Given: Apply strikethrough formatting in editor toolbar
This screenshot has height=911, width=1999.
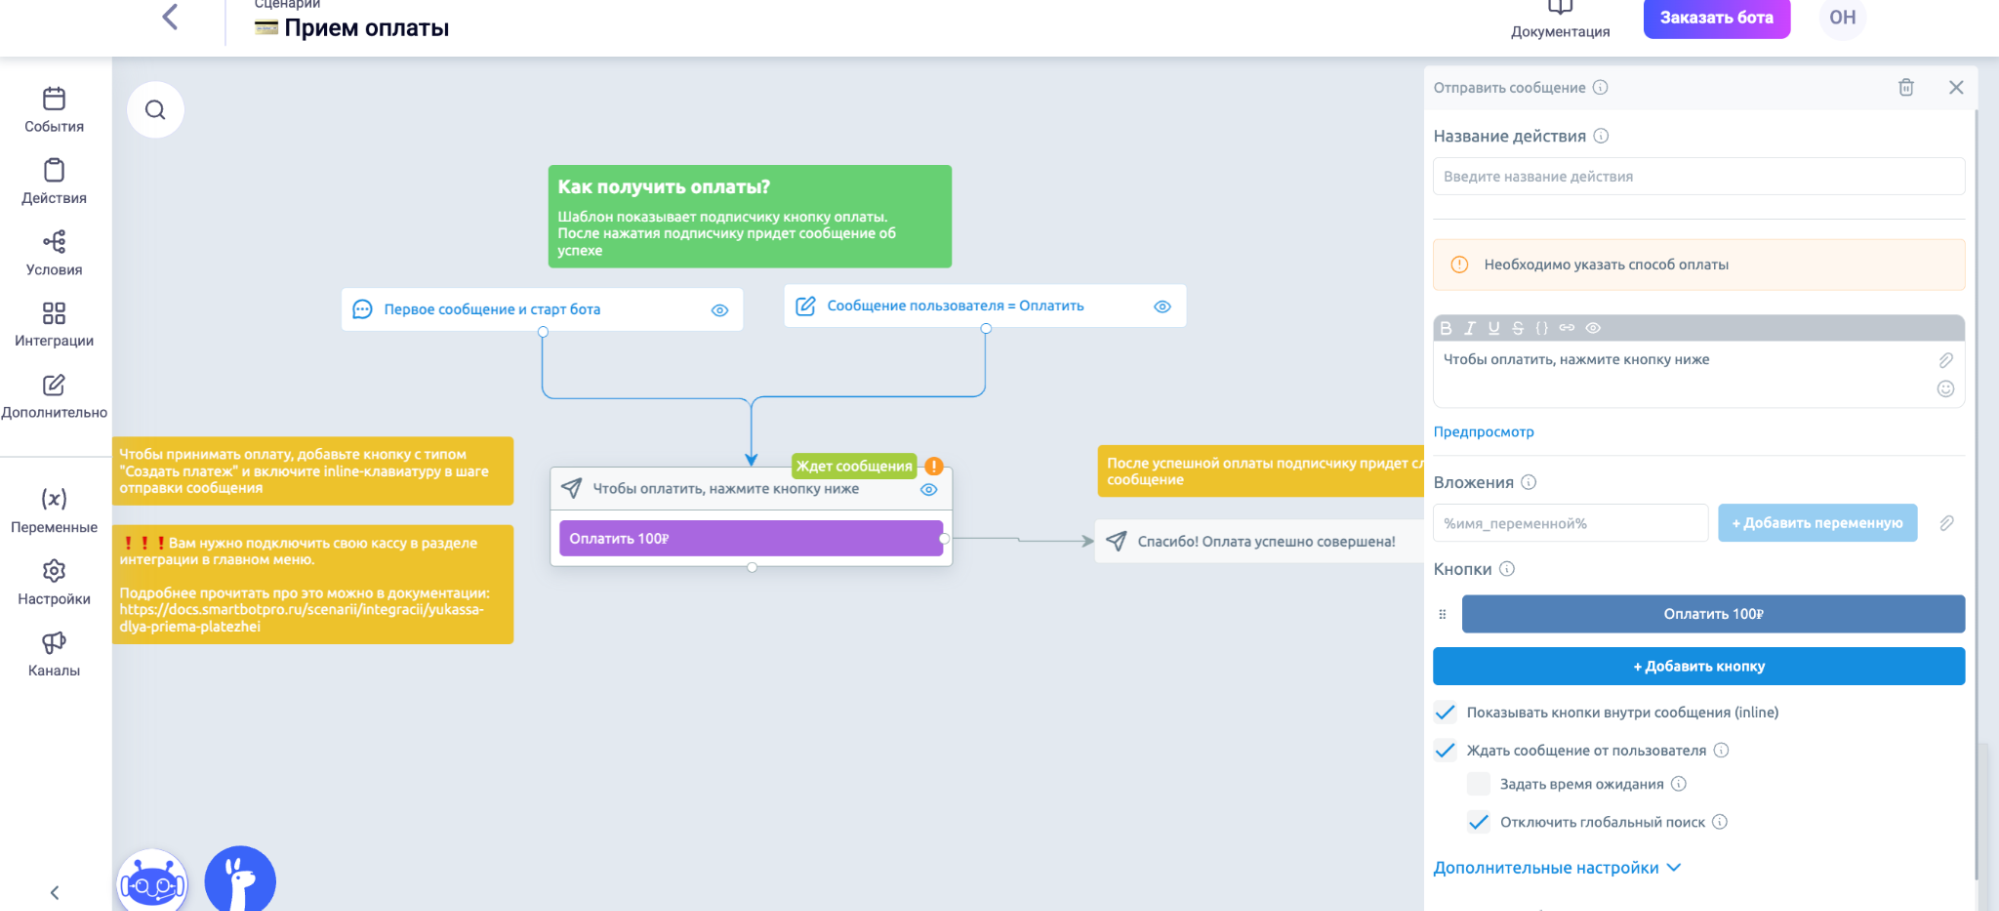Looking at the screenshot, I should [1518, 328].
